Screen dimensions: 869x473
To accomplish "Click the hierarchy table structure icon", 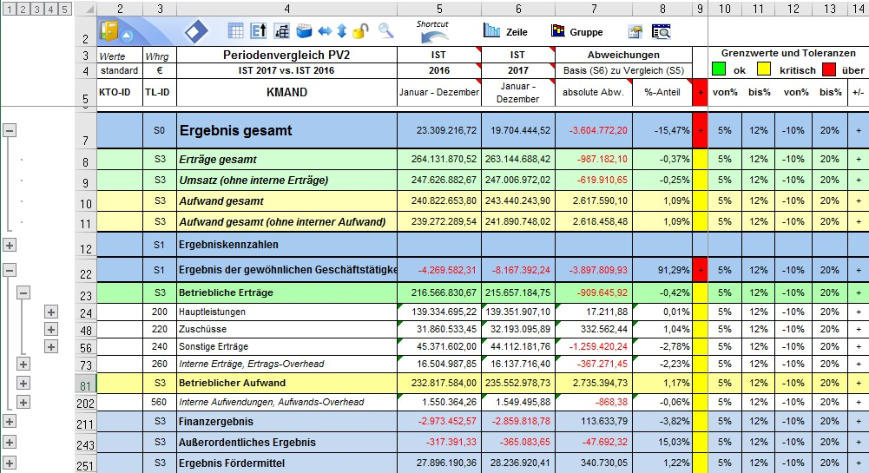I will click(282, 31).
